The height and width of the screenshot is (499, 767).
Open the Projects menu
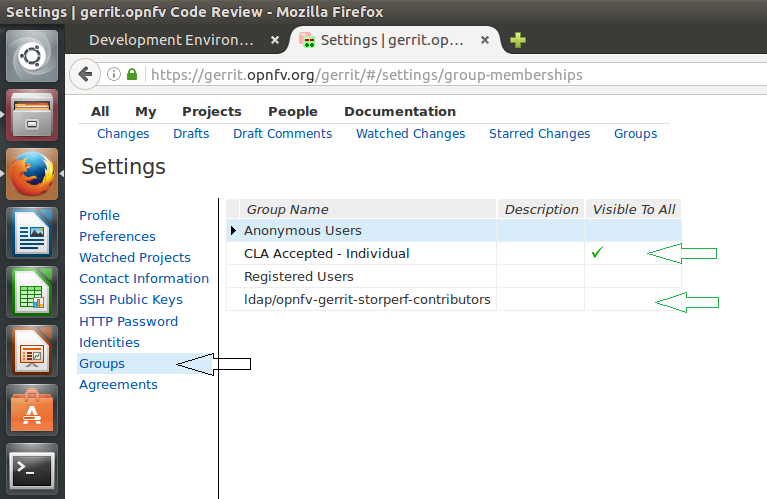[x=211, y=112]
